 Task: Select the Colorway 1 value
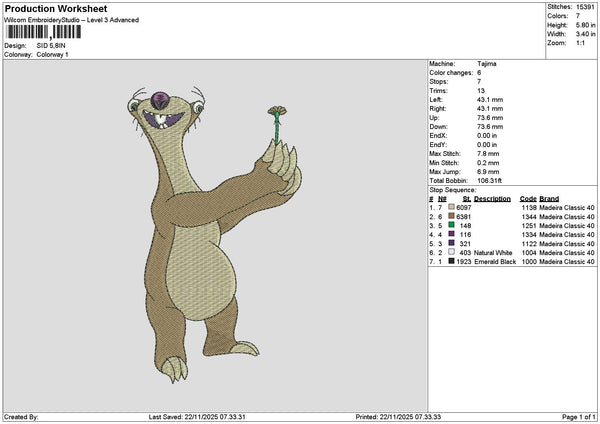[52, 55]
